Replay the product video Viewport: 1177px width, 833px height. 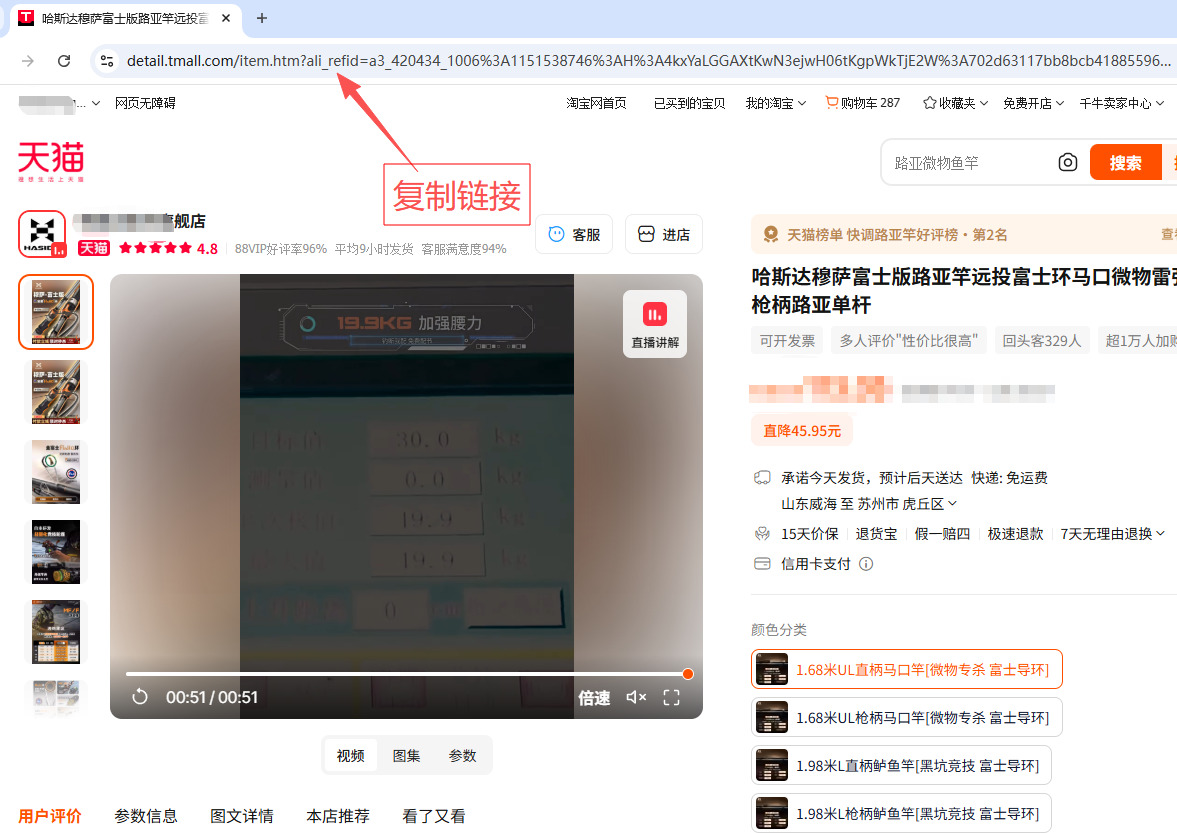[x=140, y=697]
